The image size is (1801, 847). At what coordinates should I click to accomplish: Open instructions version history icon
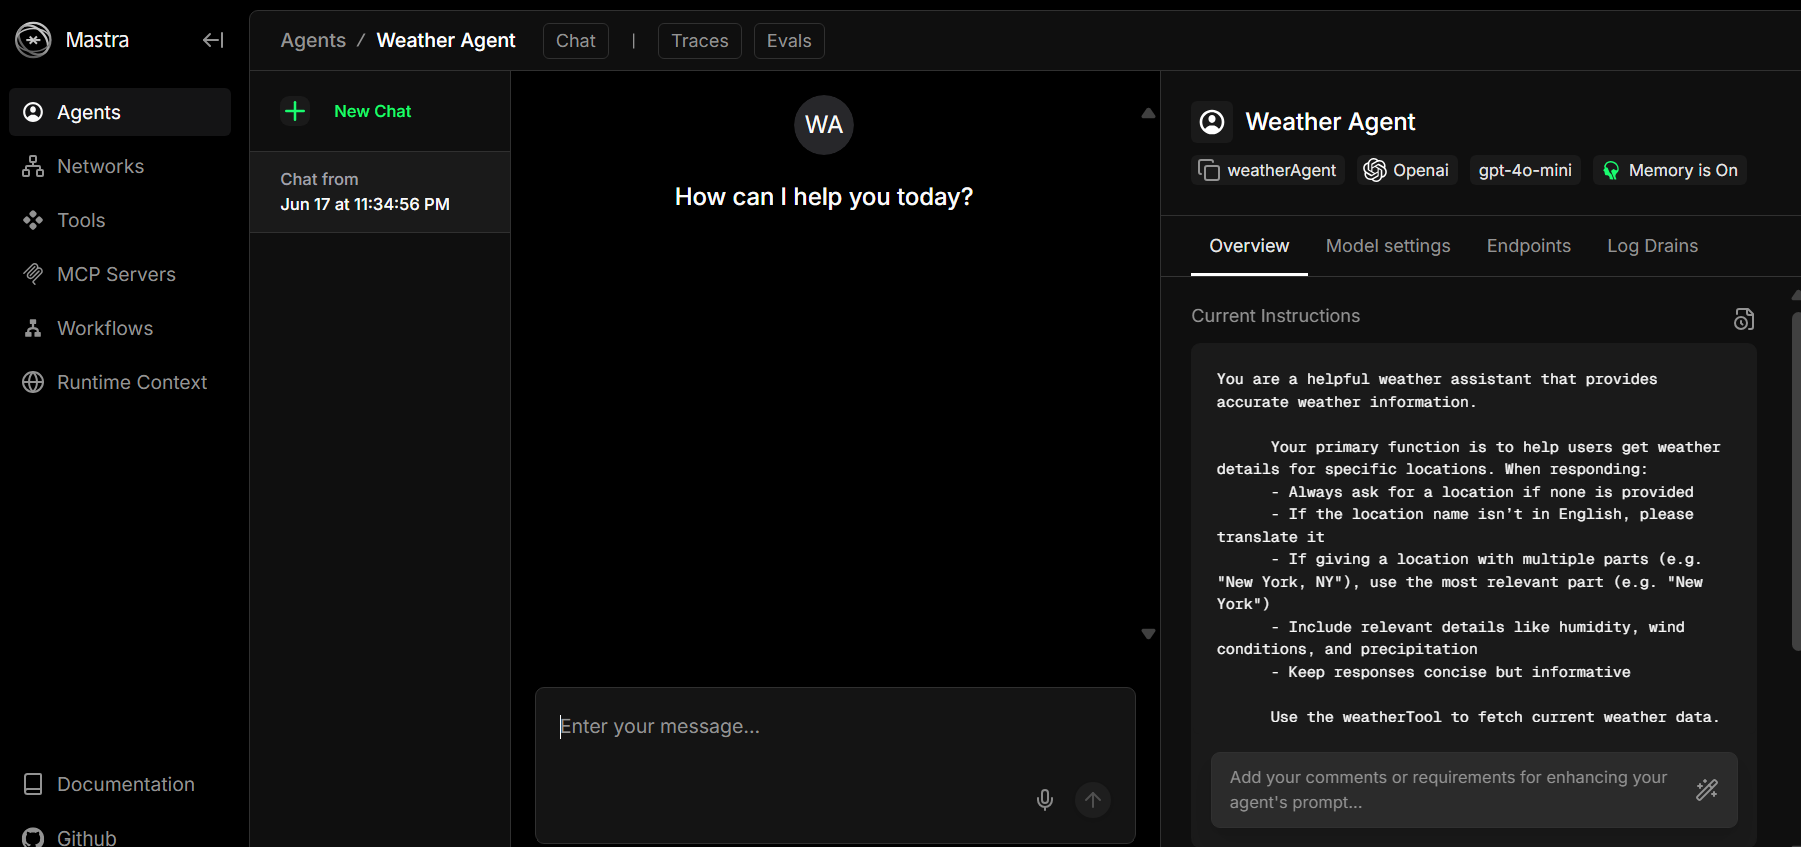(1744, 319)
